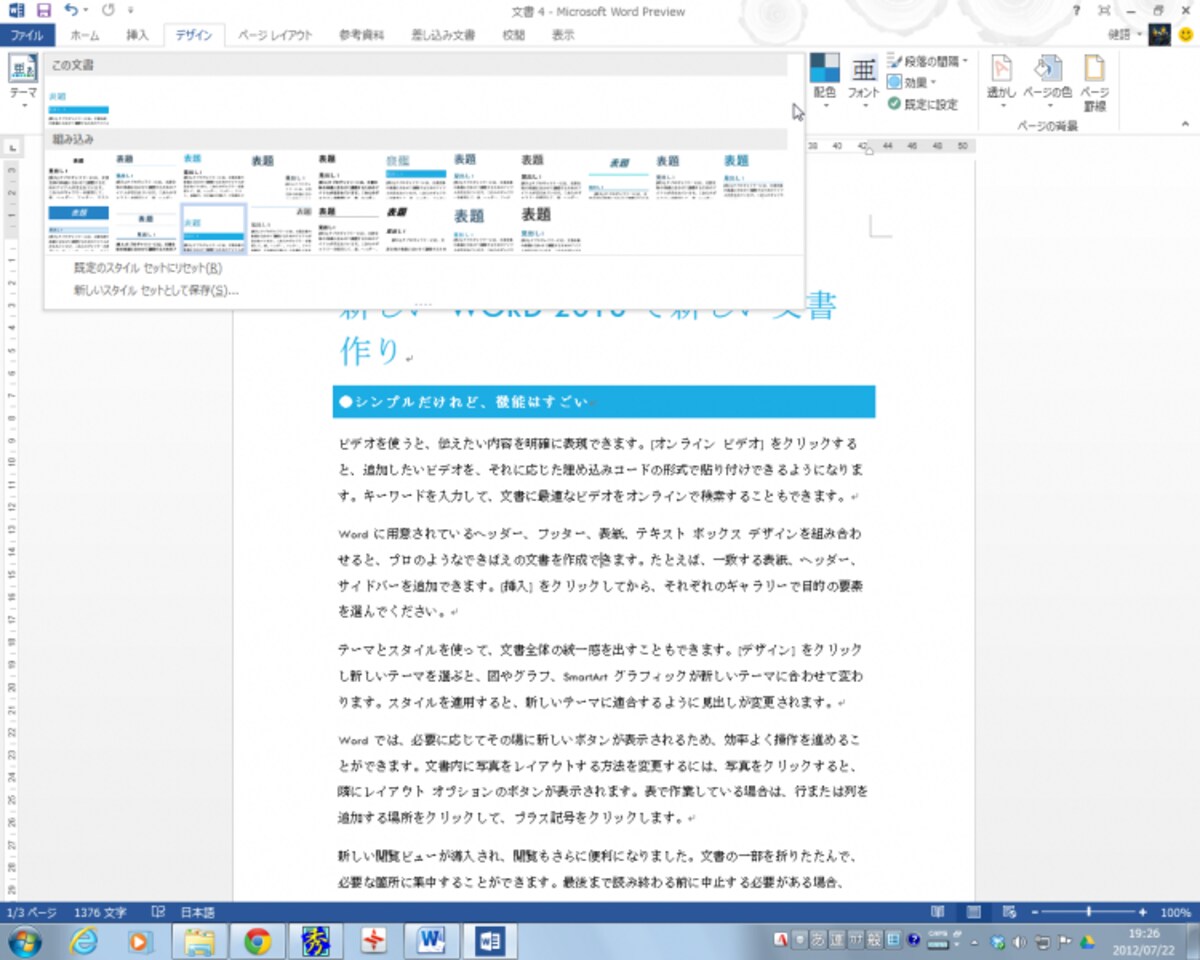
Task: Switch to the 校閲 (Review) tab
Action: (x=513, y=35)
